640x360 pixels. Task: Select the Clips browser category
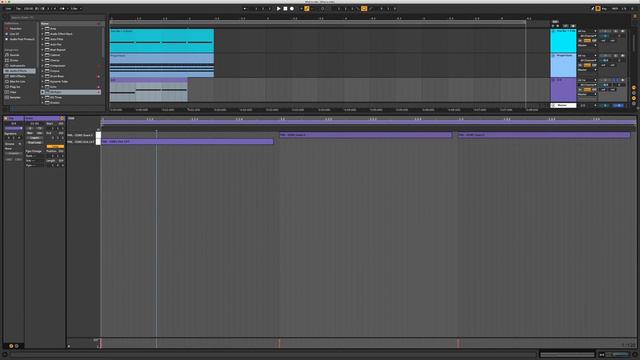coord(13,92)
